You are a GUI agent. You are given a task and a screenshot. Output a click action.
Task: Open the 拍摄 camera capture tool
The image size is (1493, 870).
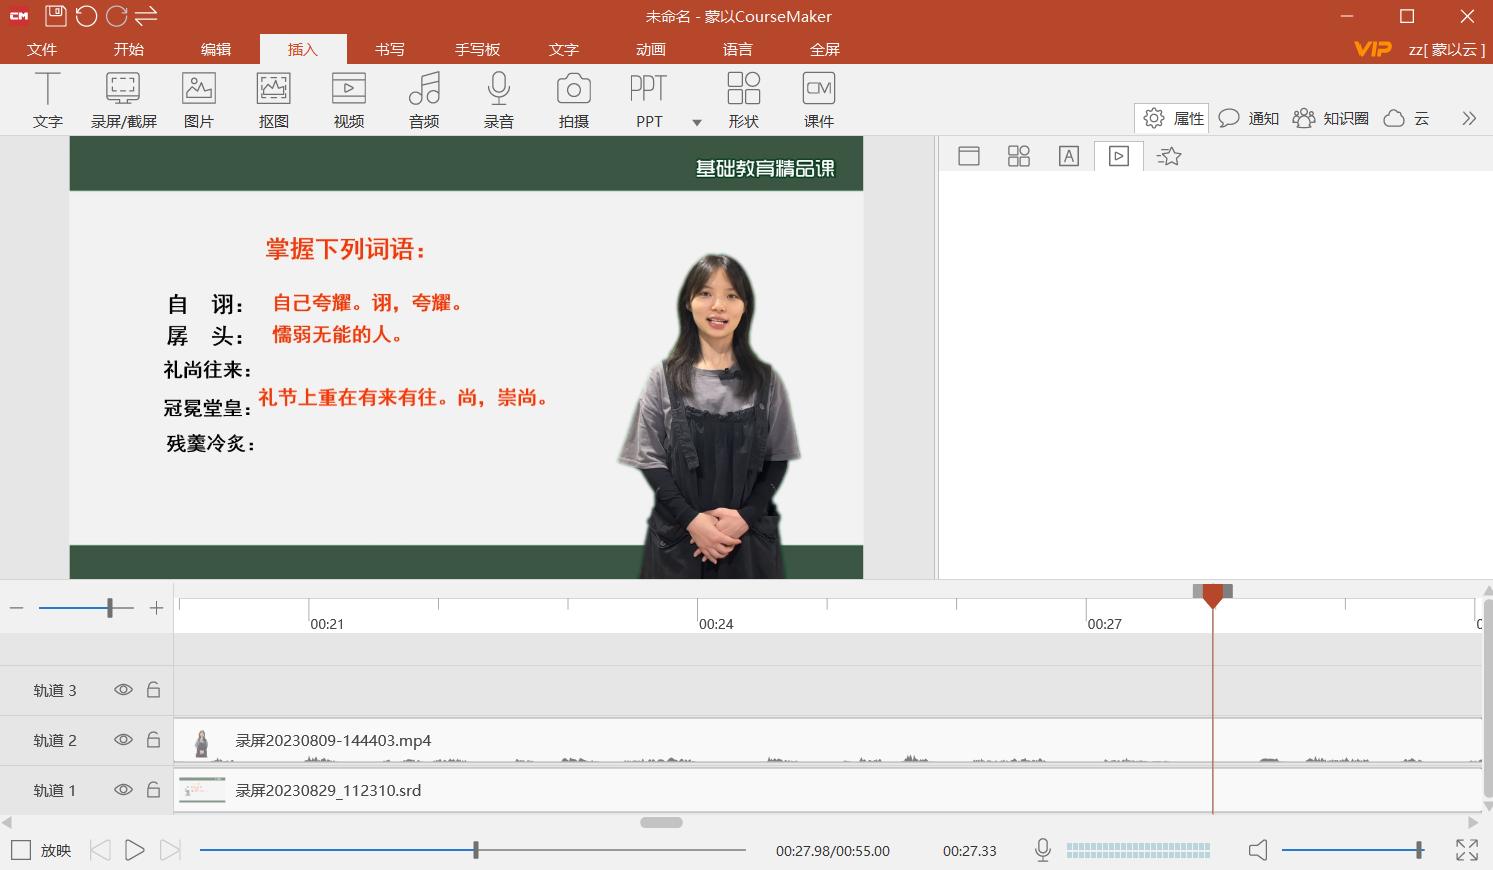[573, 99]
